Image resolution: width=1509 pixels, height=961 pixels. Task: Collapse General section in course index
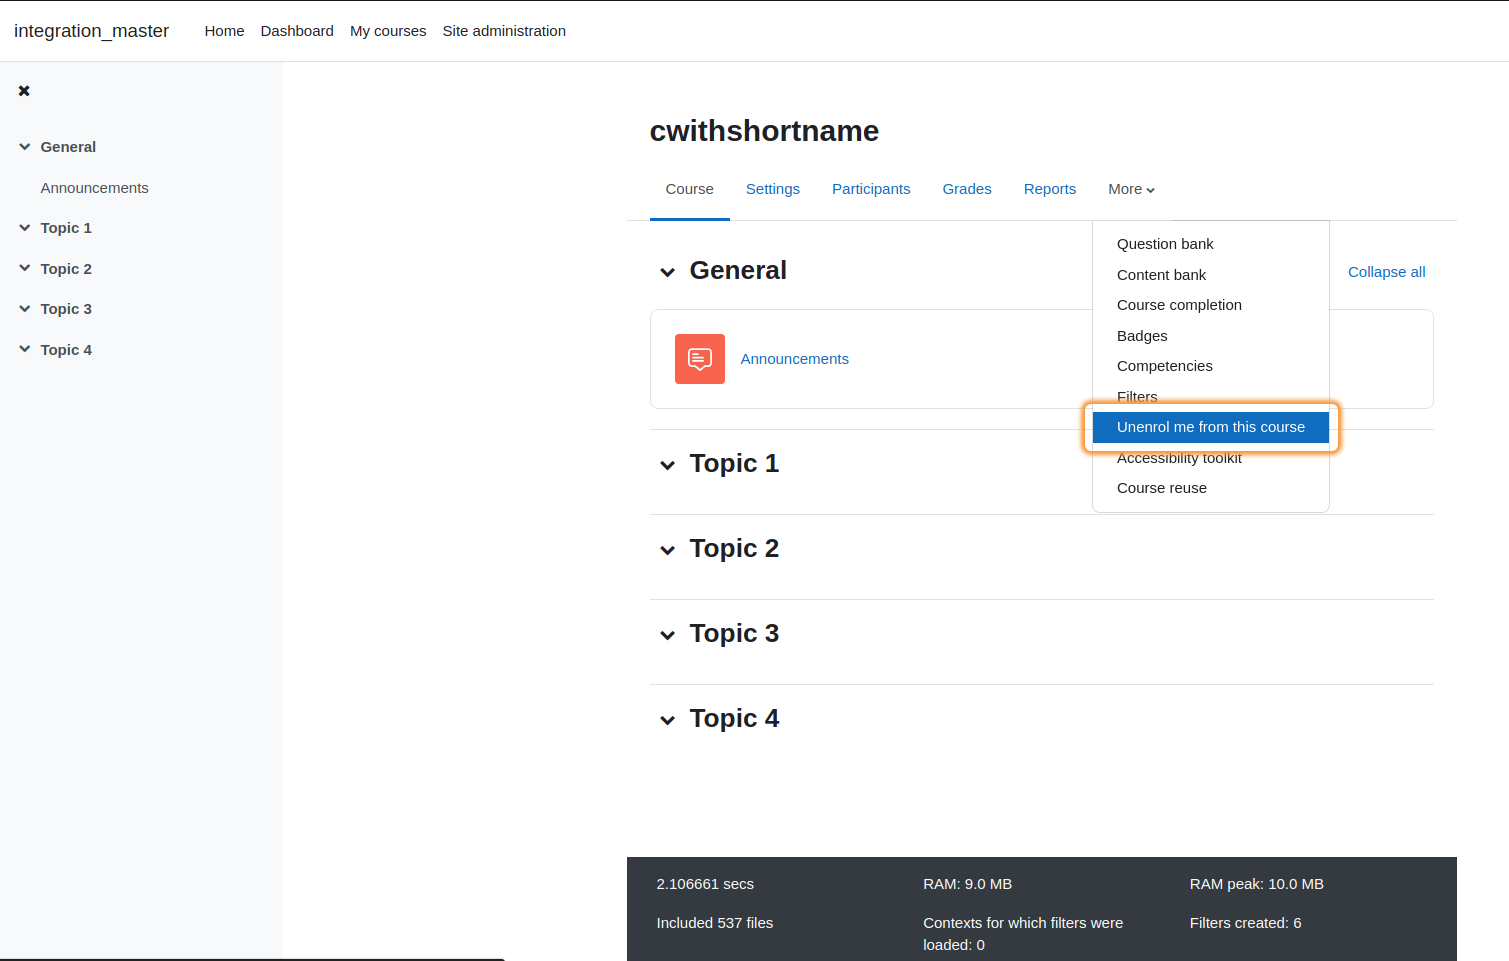(25, 147)
